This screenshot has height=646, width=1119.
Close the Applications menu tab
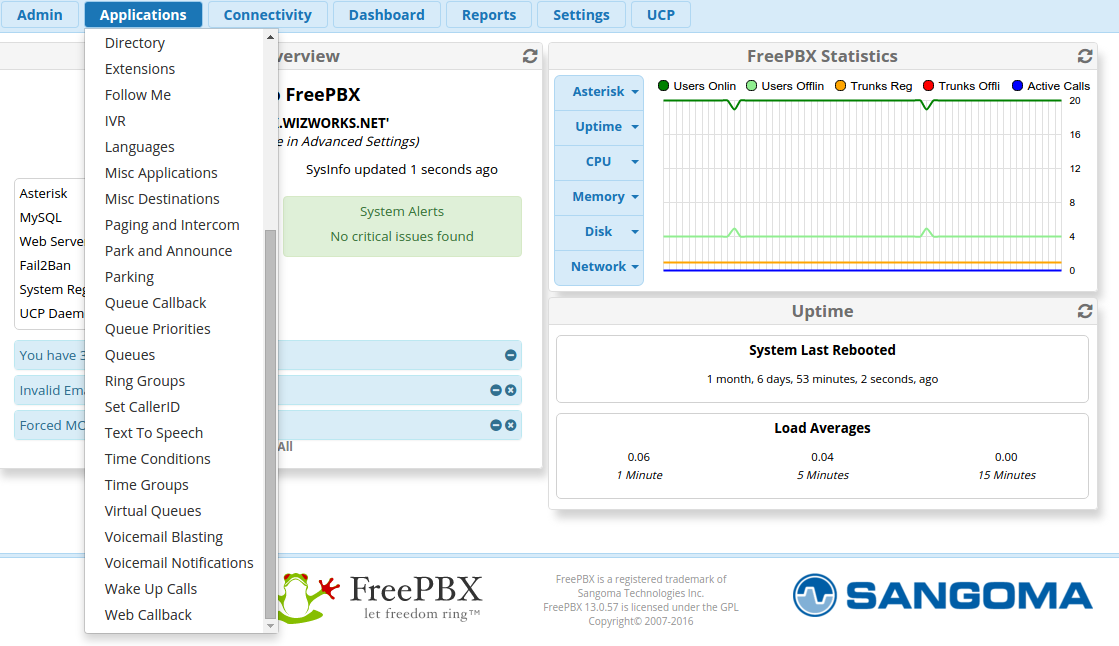(143, 14)
